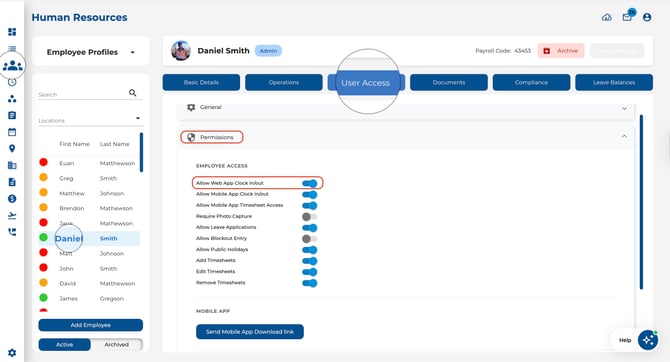Open the phone call icon in sidebar
The image size is (670, 362).
pyautogui.click(x=12, y=232)
